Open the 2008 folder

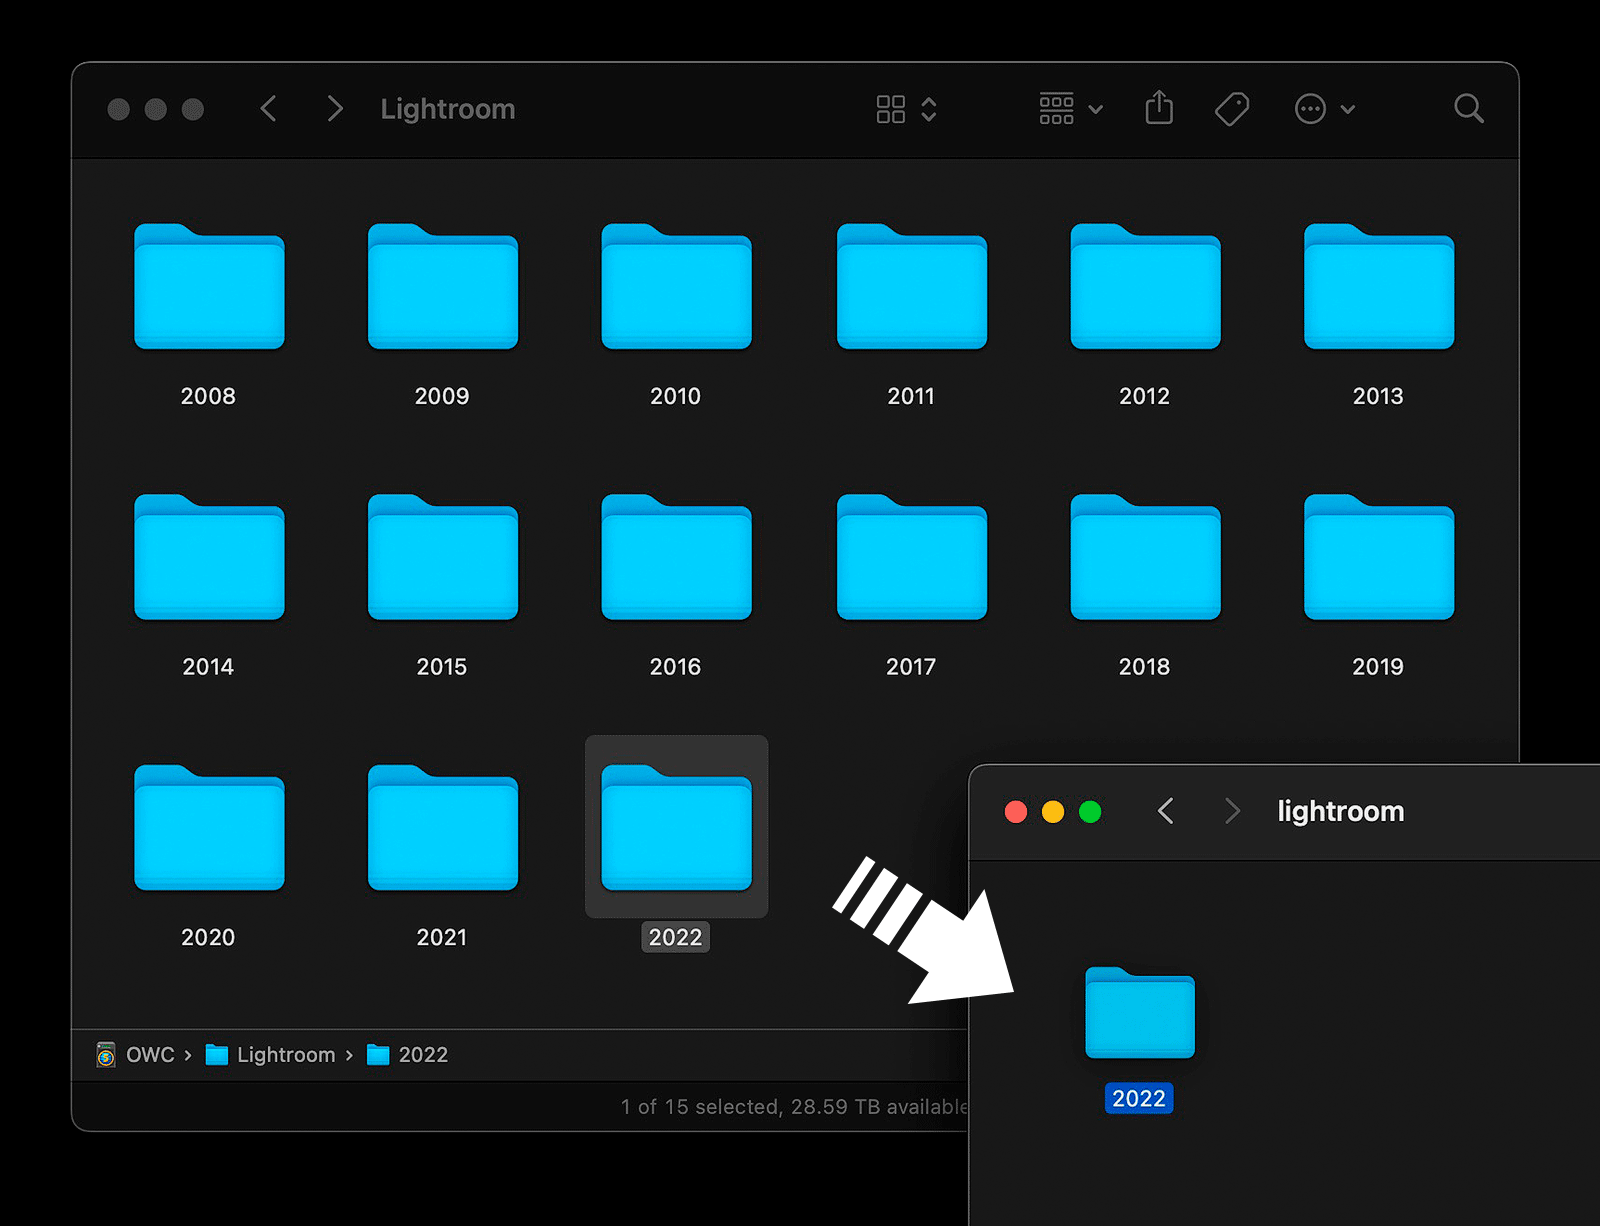point(208,287)
